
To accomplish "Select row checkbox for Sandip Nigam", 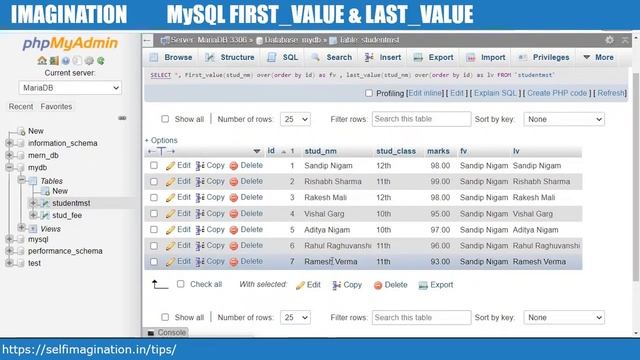I will [153, 165].
